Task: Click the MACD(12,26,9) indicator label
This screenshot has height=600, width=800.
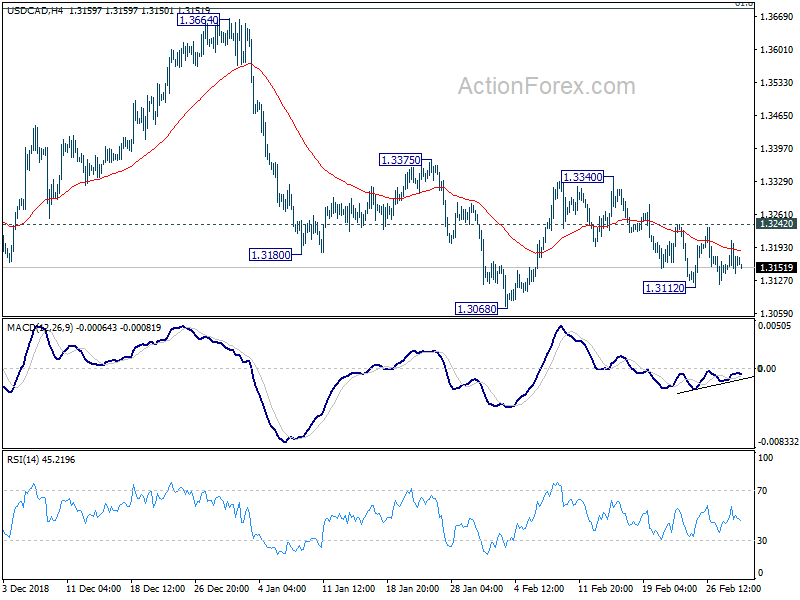Action: tap(40, 328)
